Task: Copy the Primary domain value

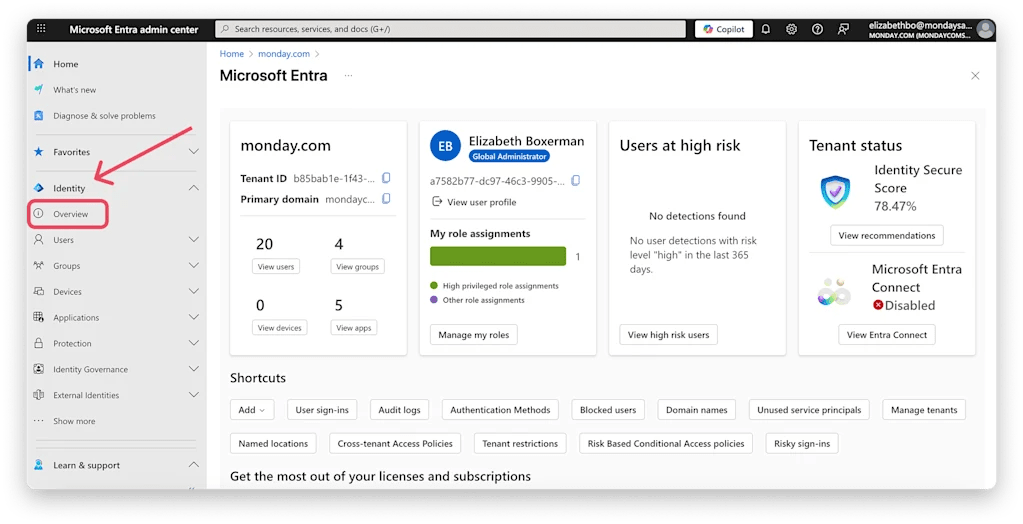Action: [x=386, y=198]
